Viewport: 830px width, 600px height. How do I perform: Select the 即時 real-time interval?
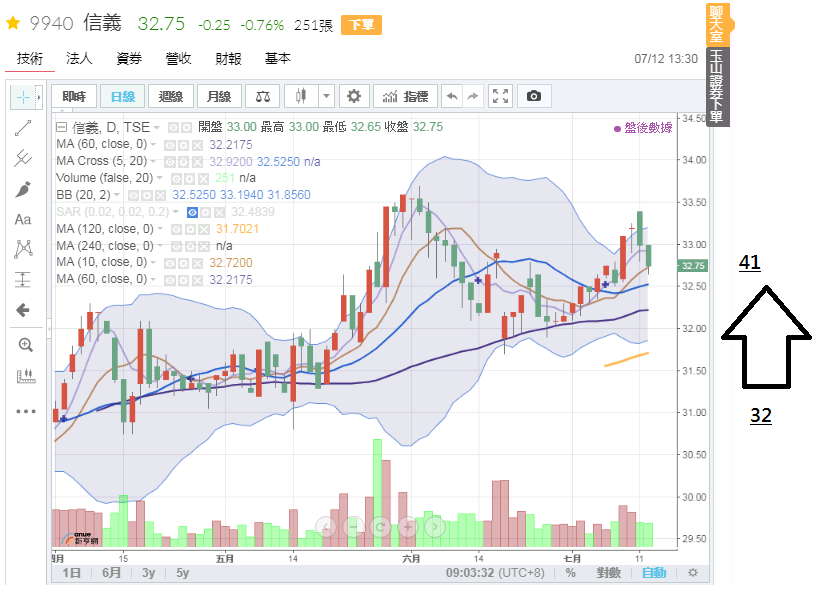click(74, 96)
